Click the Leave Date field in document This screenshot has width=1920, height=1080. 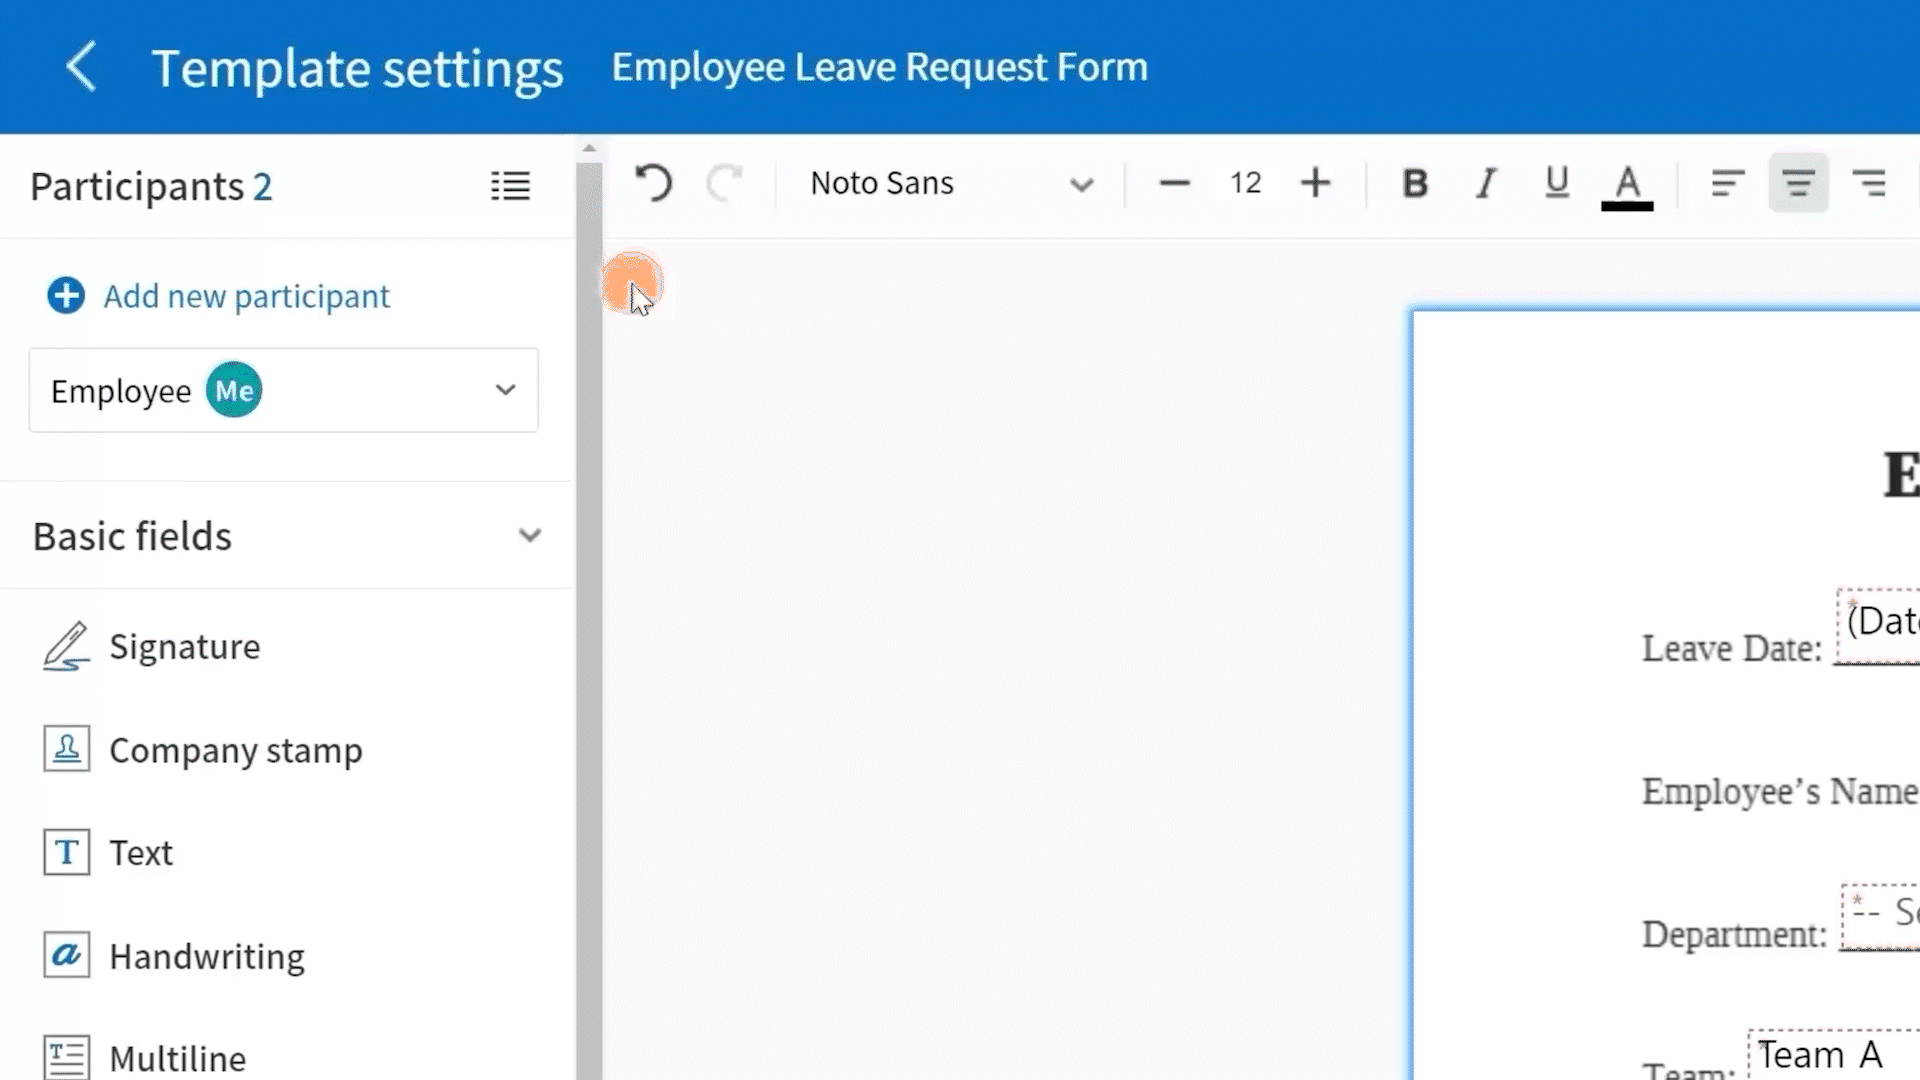point(1878,625)
